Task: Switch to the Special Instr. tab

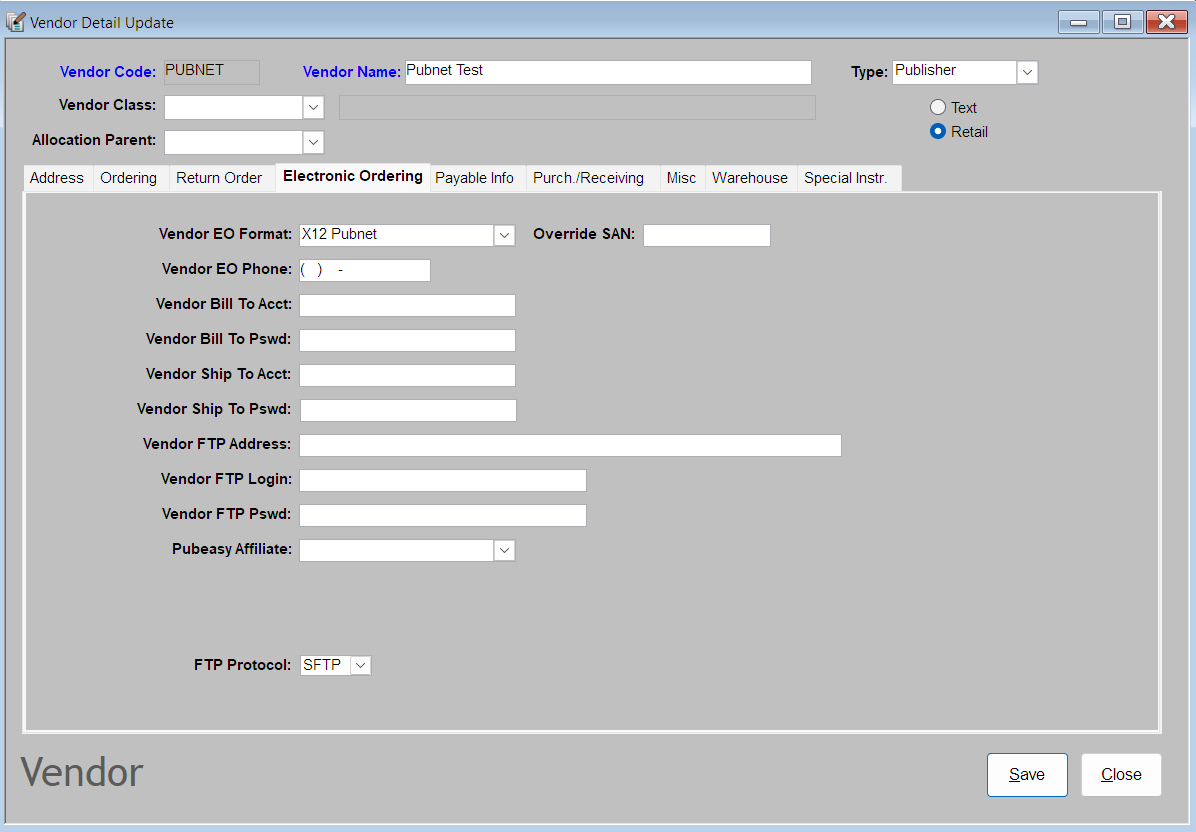Action: [x=847, y=178]
